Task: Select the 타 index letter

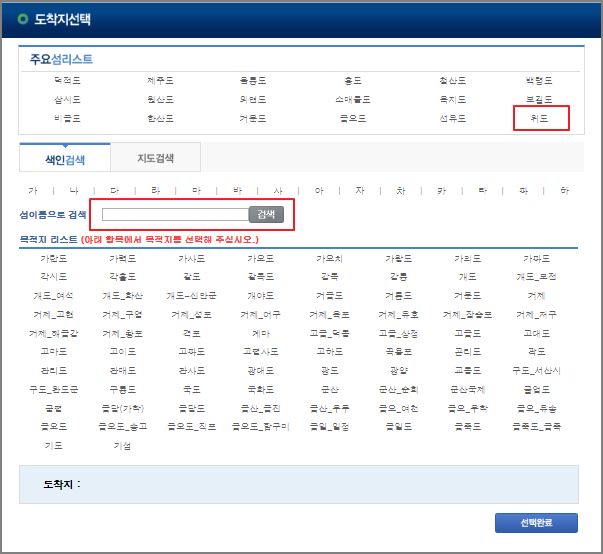Action: (x=483, y=191)
